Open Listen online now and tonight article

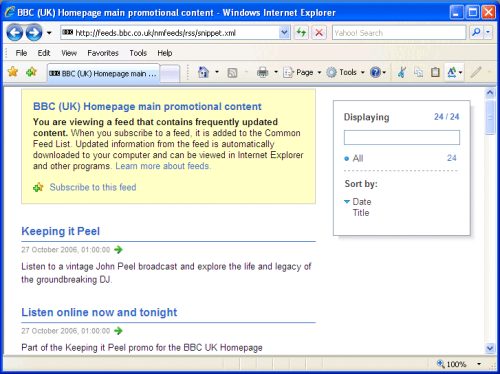click(99, 312)
